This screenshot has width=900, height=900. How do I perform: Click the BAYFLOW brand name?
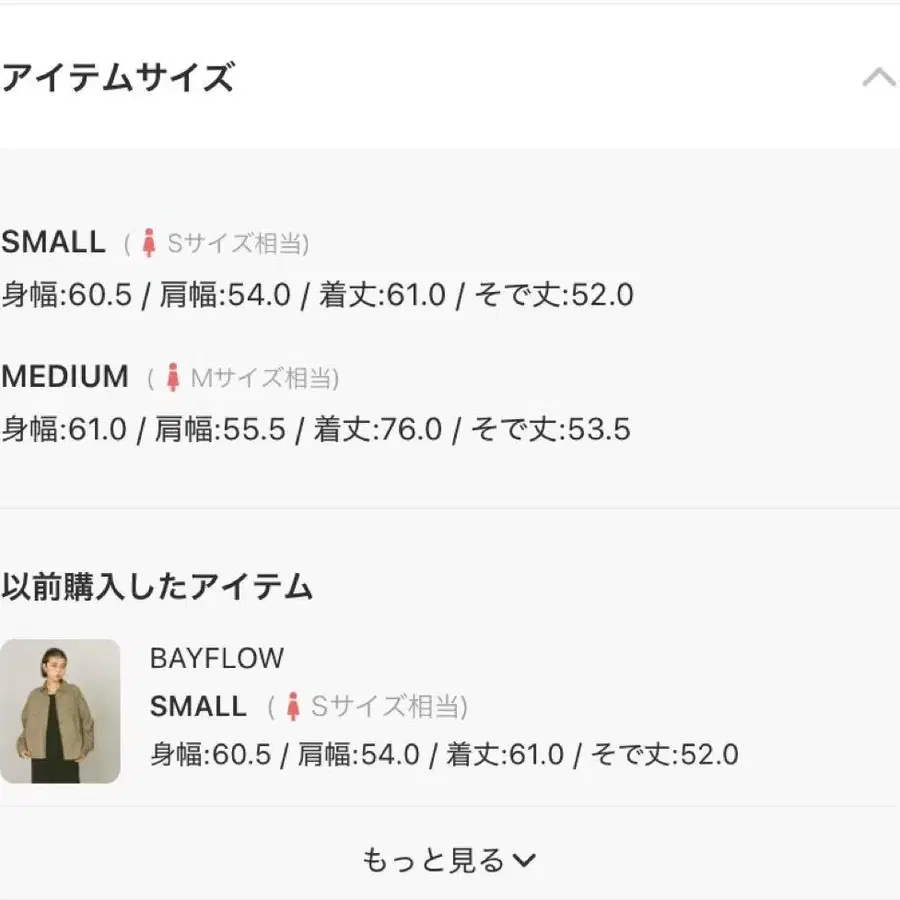click(x=217, y=658)
